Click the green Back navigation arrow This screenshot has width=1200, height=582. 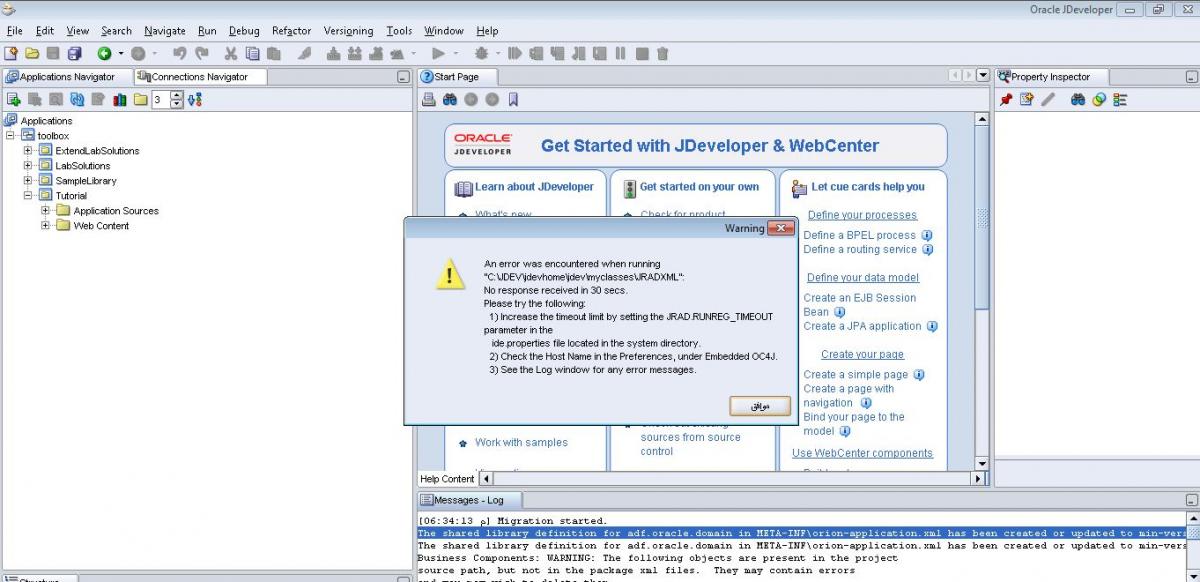104,53
